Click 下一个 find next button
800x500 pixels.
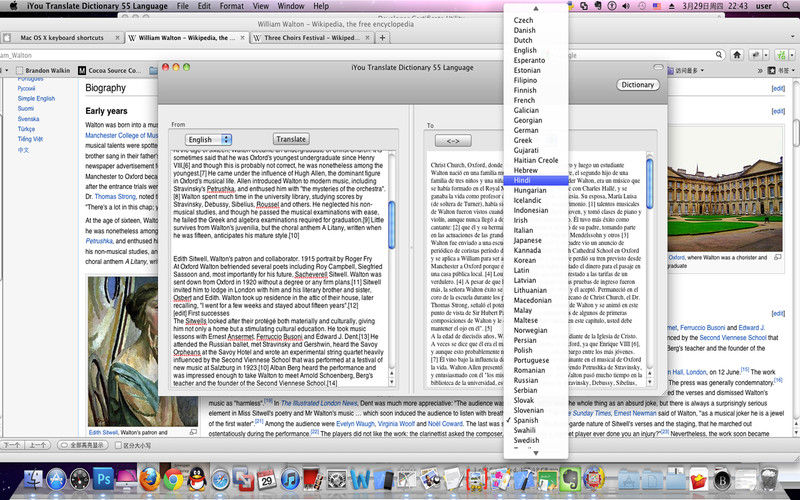(12, 445)
